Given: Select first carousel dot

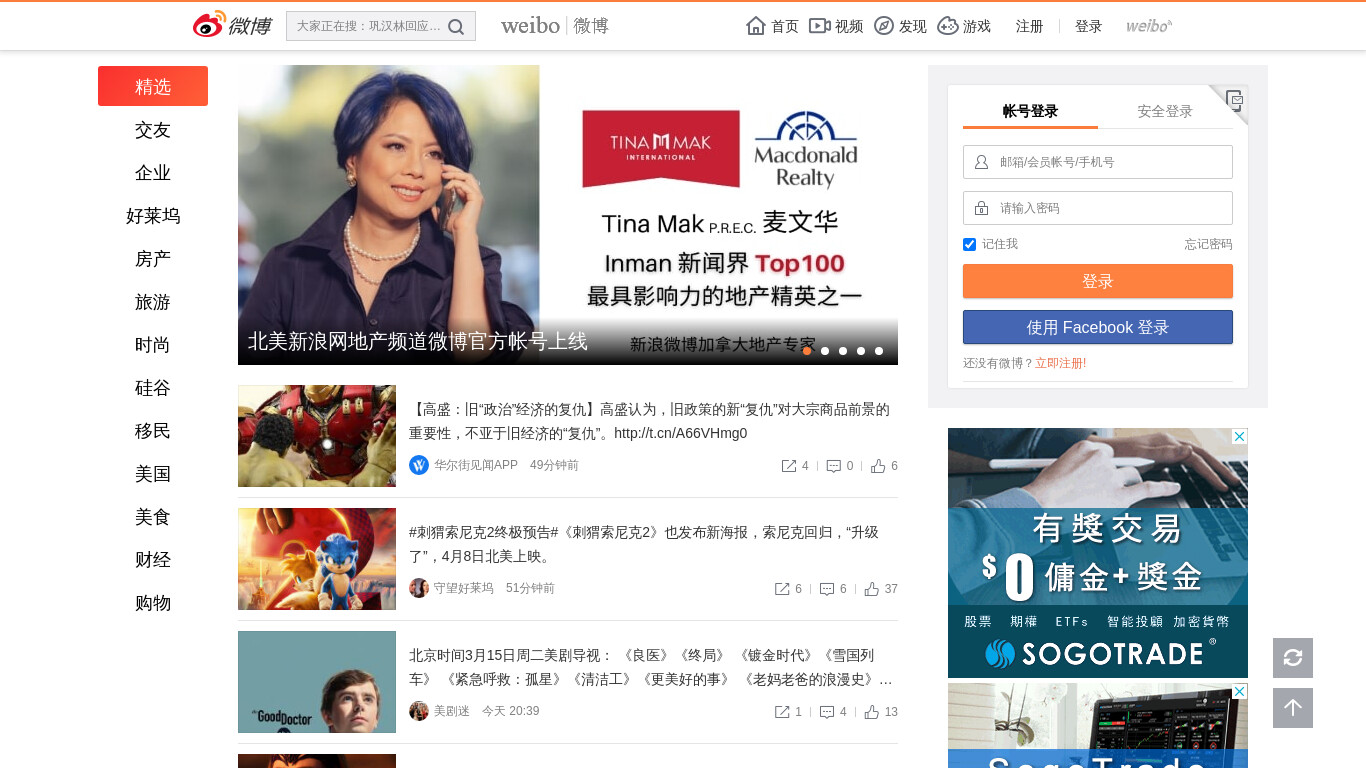Looking at the screenshot, I should click(x=807, y=351).
